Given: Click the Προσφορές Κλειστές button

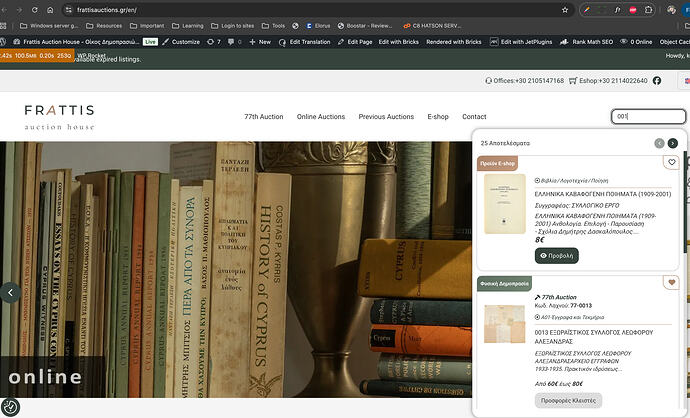Looking at the screenshot, I should point(568,401).
